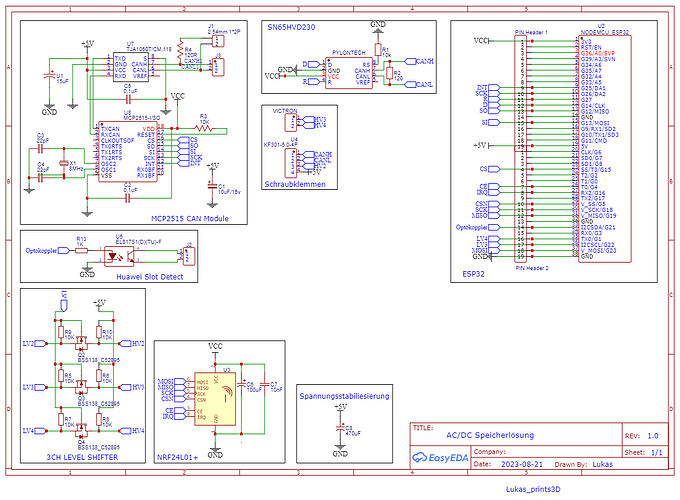Select the Q4 BSS138 MOSFET symbol
Image resolution: width=680 pixels, height=500 pixels.
click(x=81, y=431)
